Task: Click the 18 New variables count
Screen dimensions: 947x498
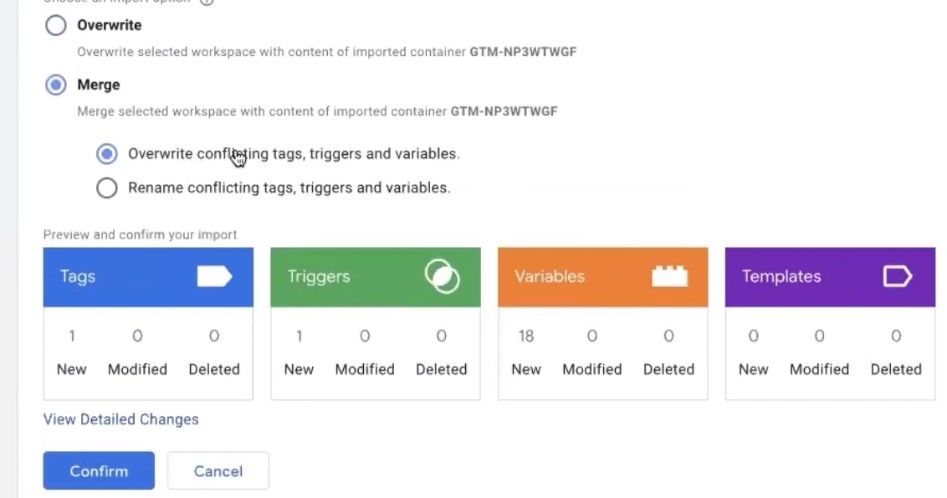Action: tap(526, 337)
